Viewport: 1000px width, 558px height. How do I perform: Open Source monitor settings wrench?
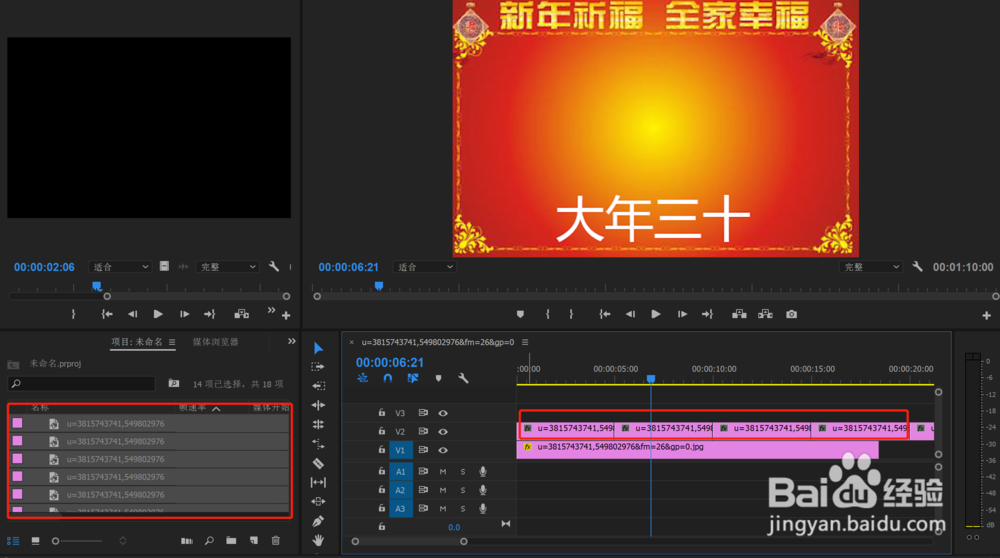click(274, 267)
